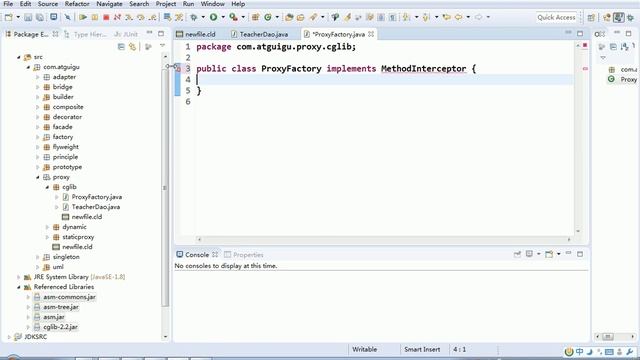640x360 pixels.
Task: Open the Project menu
Action: coord(166,4)
